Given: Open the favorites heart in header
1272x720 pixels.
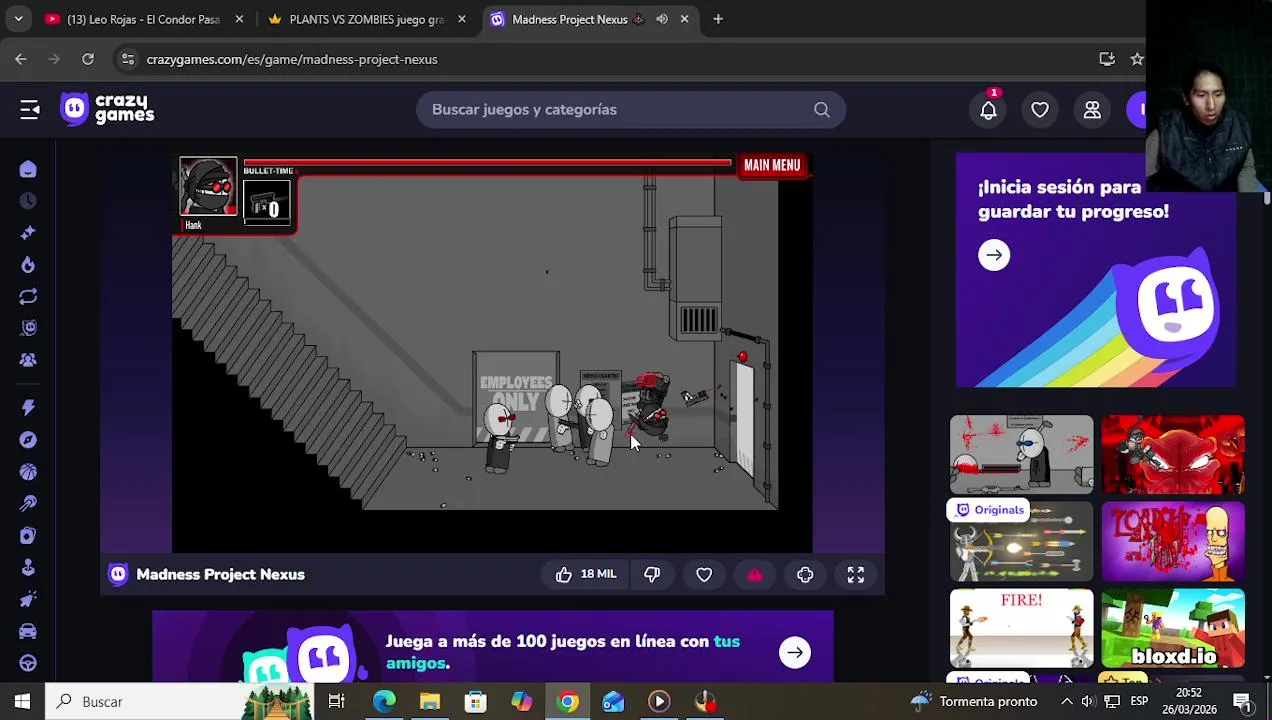Looking at the screenshot, I should (1040, 110).
